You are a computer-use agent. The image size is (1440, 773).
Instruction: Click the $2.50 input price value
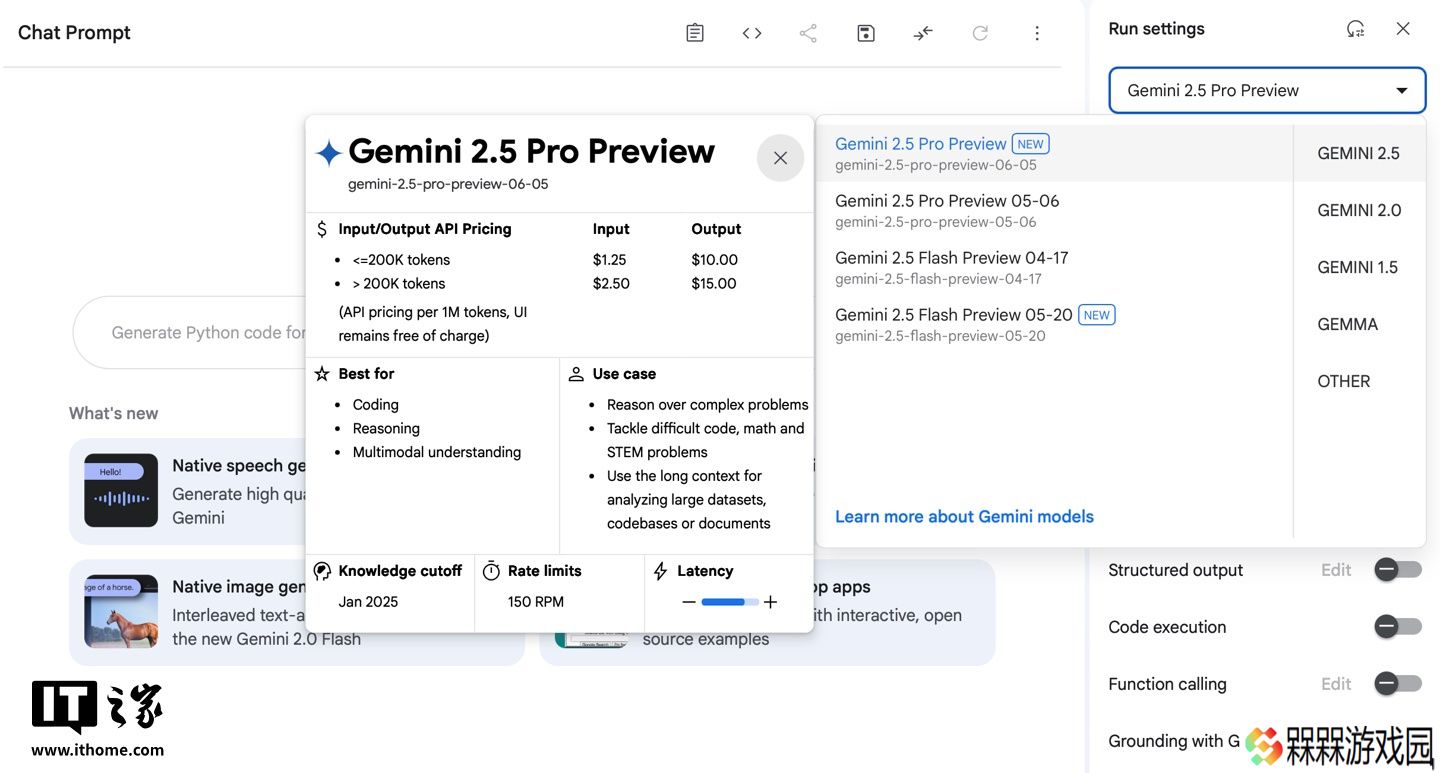coord(611,283)
